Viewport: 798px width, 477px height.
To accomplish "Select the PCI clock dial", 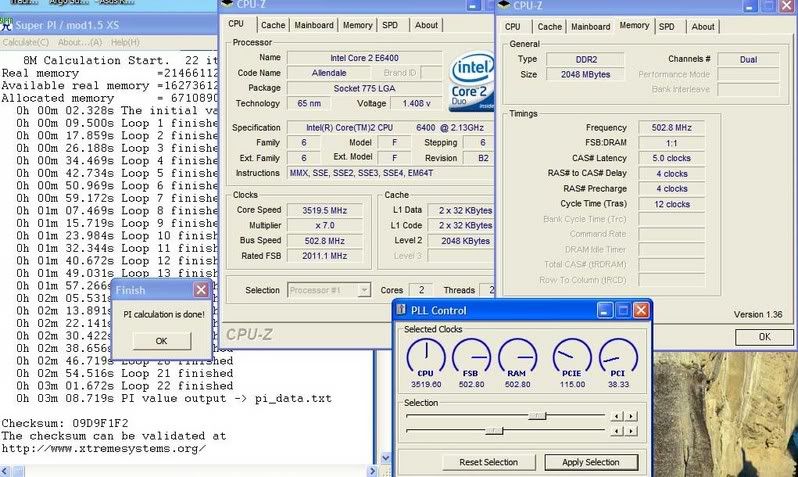I will (618, 358).
